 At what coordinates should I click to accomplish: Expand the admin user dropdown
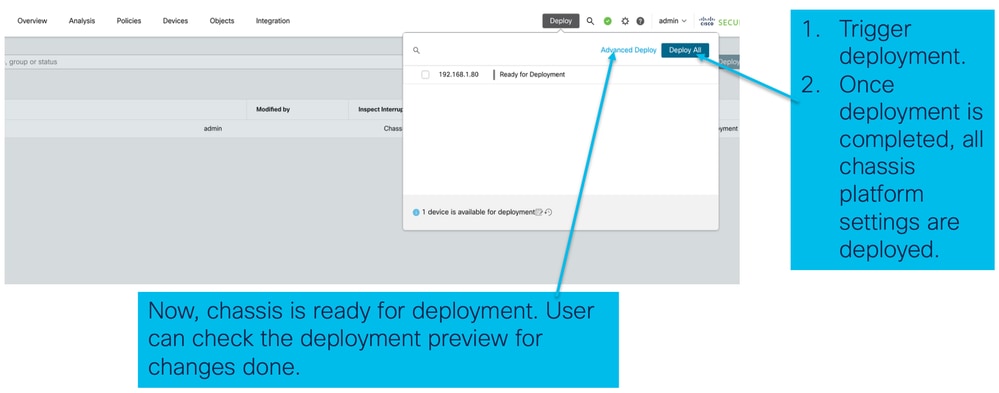[x=672, y=21]
